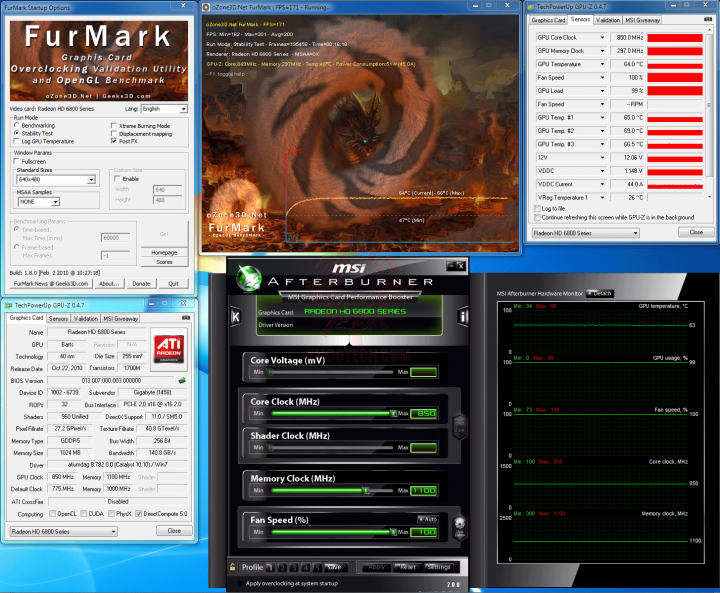The image size is (720, 593).
Task: Select Afterburner profile slot 5
Action: click(317, 567)
